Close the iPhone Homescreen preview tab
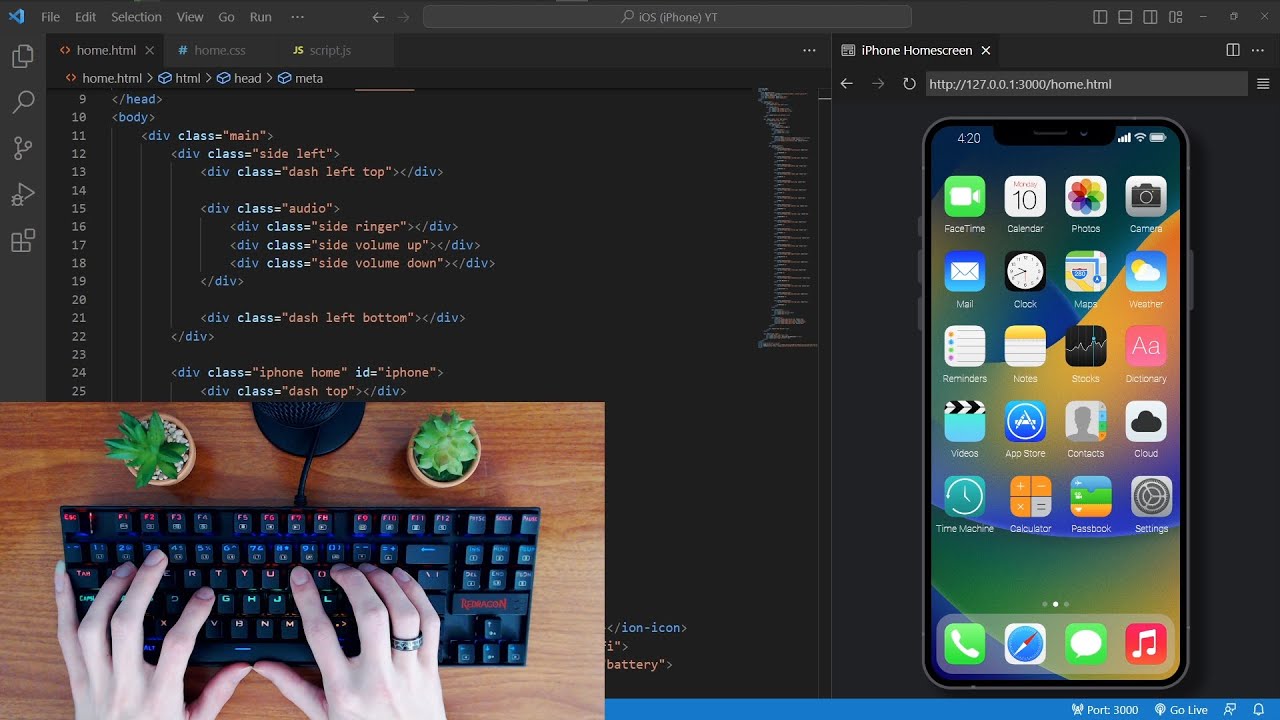The width and height of the screenshot is (1280, 720). point(986,50)
